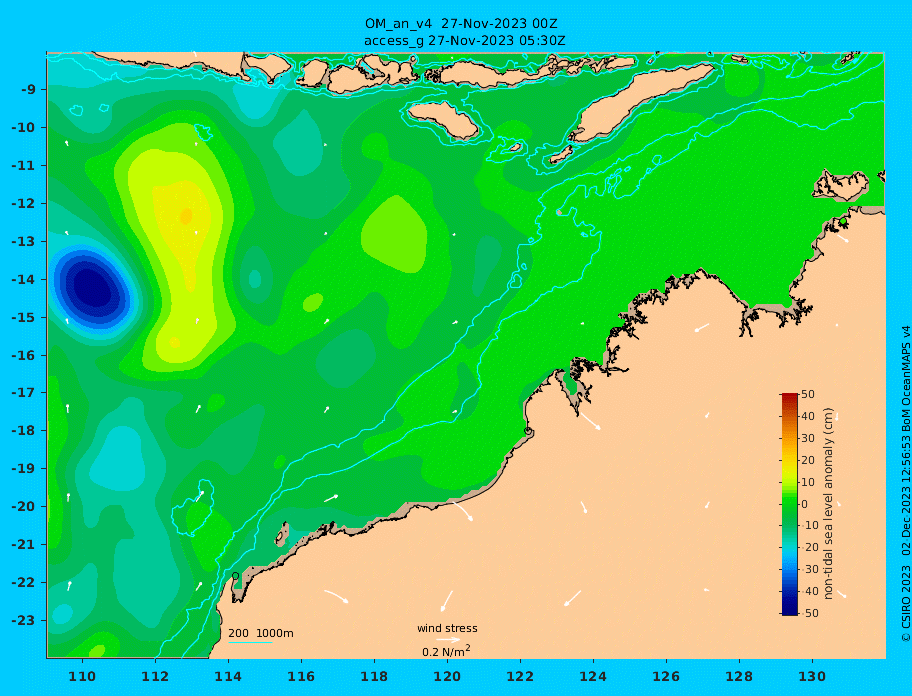
Task: Click the 'non-tidal sea level anomaly (cm)' colorbar title
Action: click(x=828, y=504)
